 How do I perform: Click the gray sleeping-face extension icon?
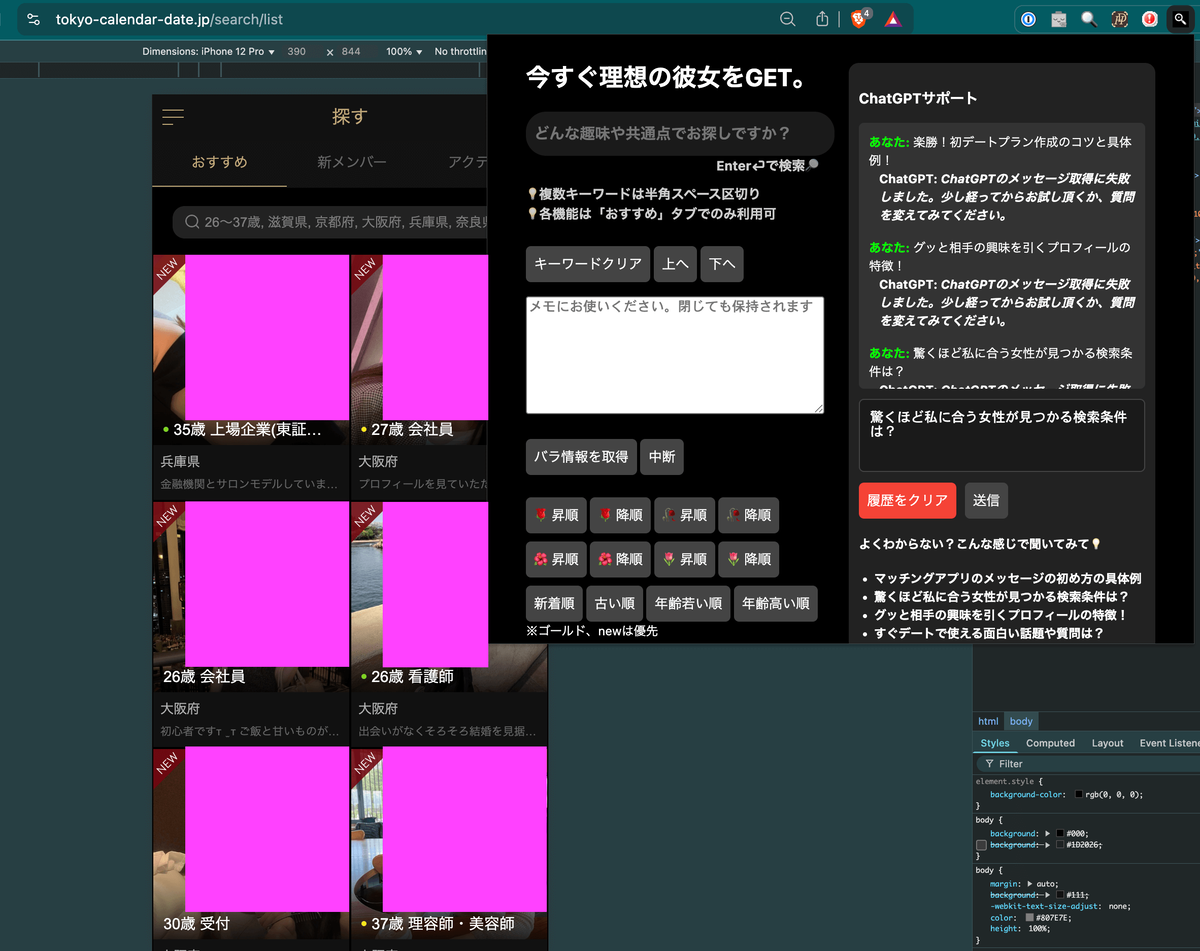click(x=1059, y=19)
